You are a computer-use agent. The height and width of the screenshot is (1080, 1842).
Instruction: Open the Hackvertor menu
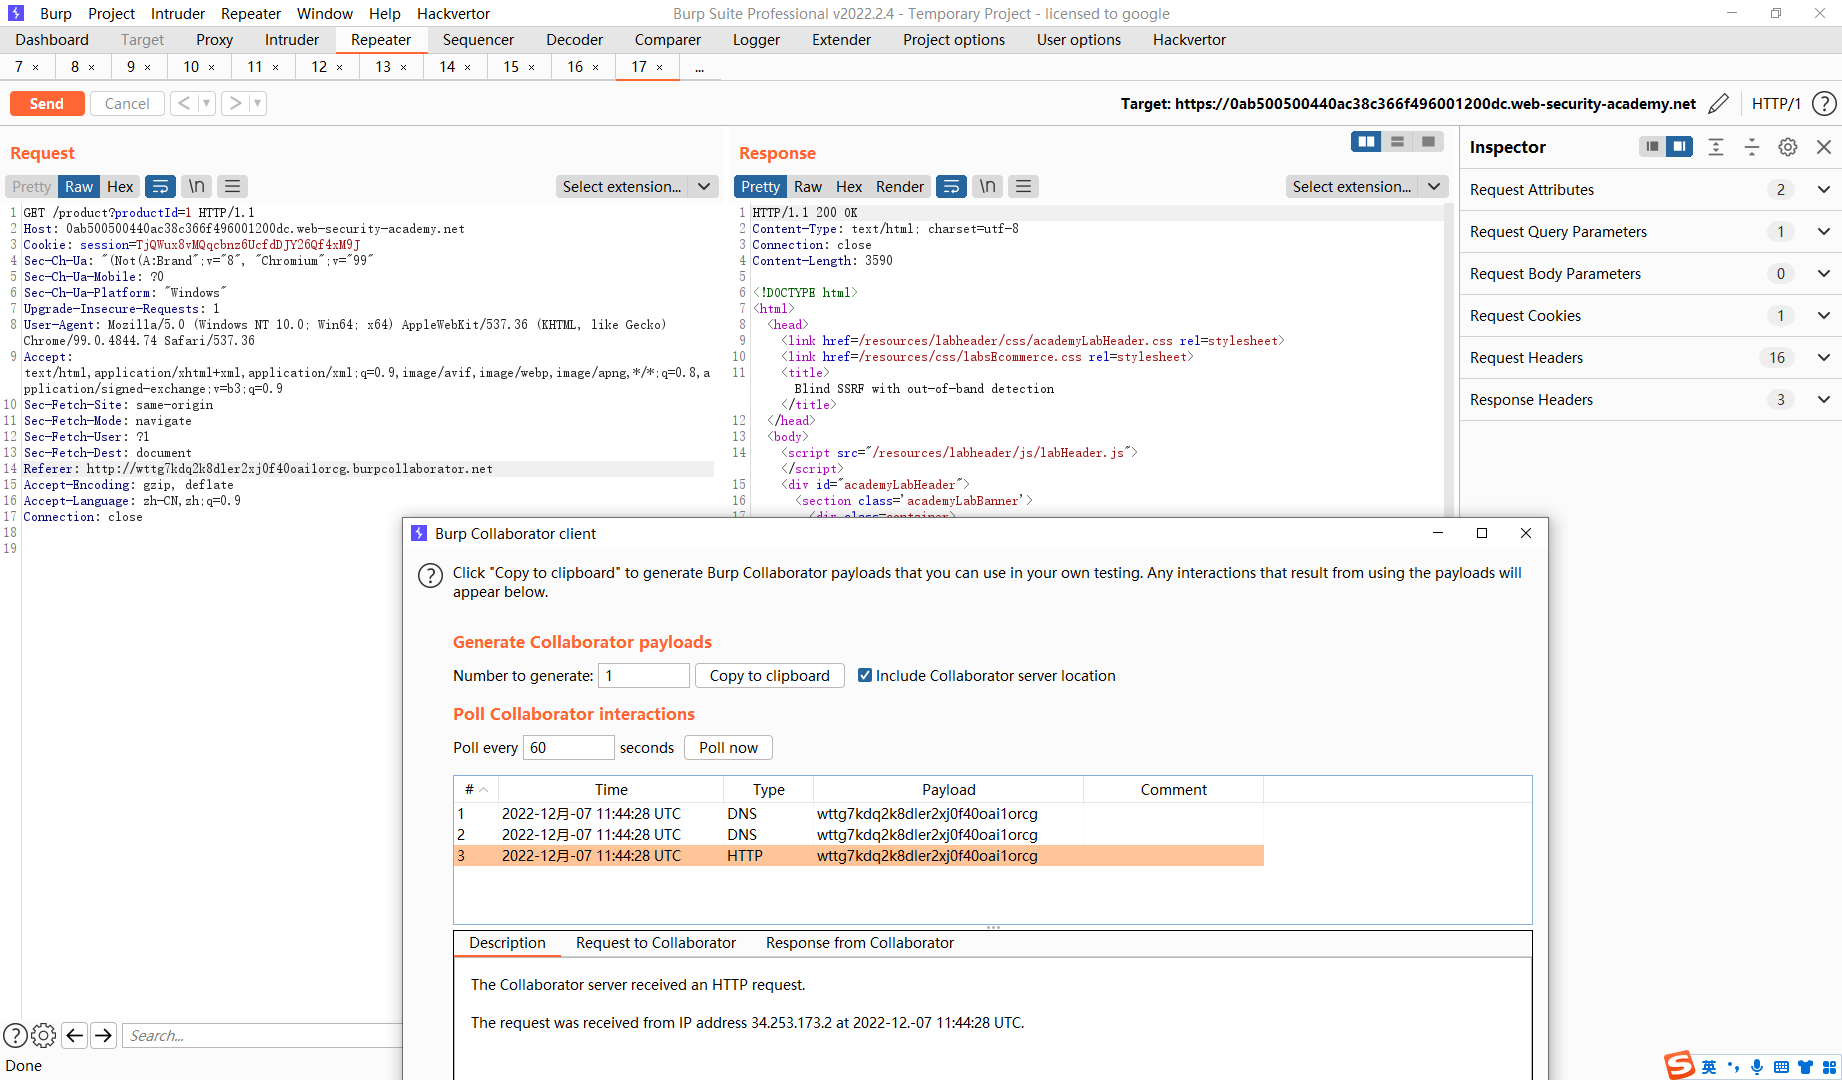(453, 14)
